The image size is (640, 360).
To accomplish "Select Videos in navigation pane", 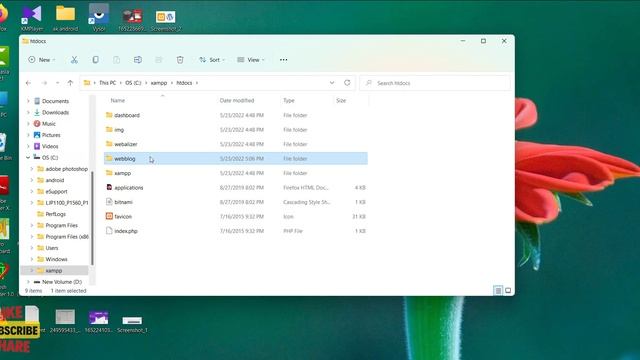I will point(50,146).
